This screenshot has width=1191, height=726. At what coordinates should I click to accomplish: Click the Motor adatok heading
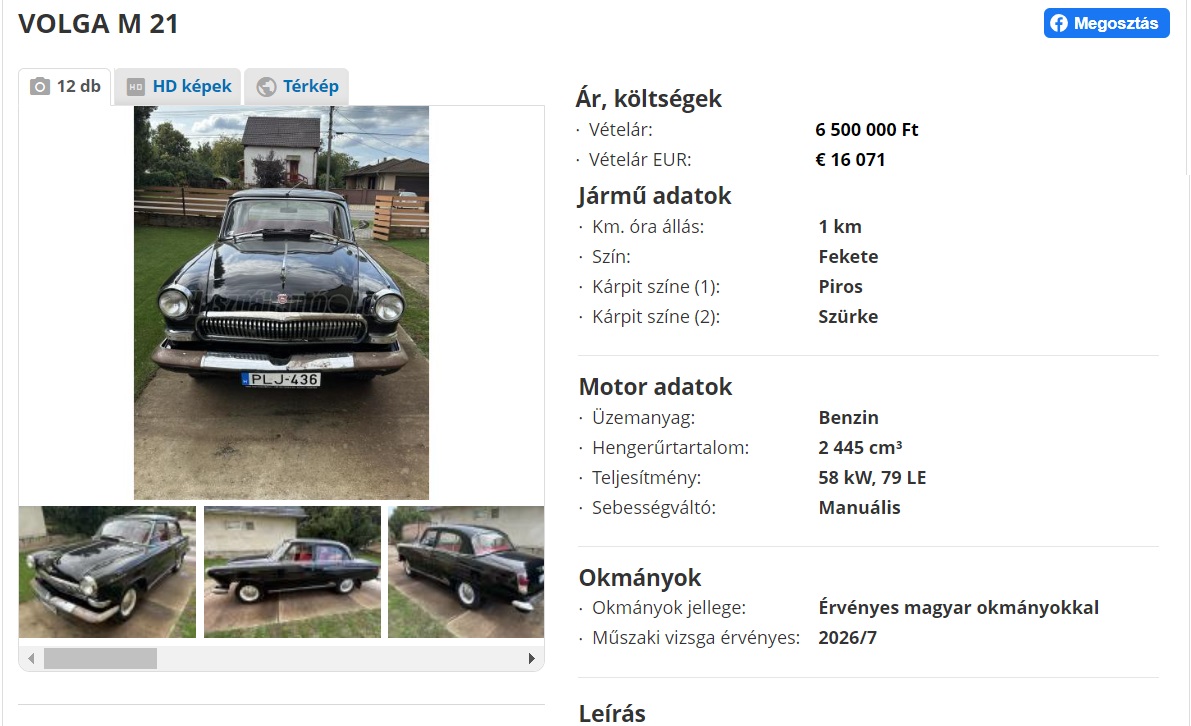click(656, 387)
